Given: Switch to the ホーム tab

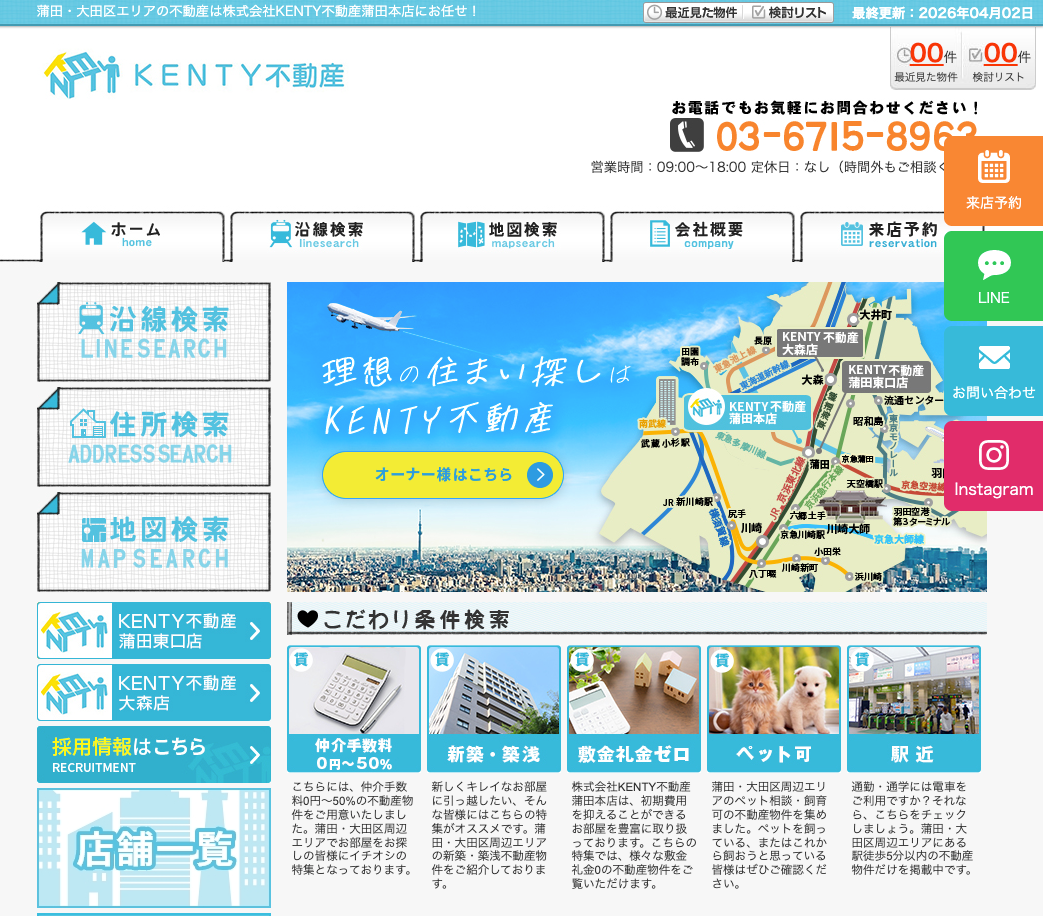Looking at the screenshot, I should tap(132, 237).
